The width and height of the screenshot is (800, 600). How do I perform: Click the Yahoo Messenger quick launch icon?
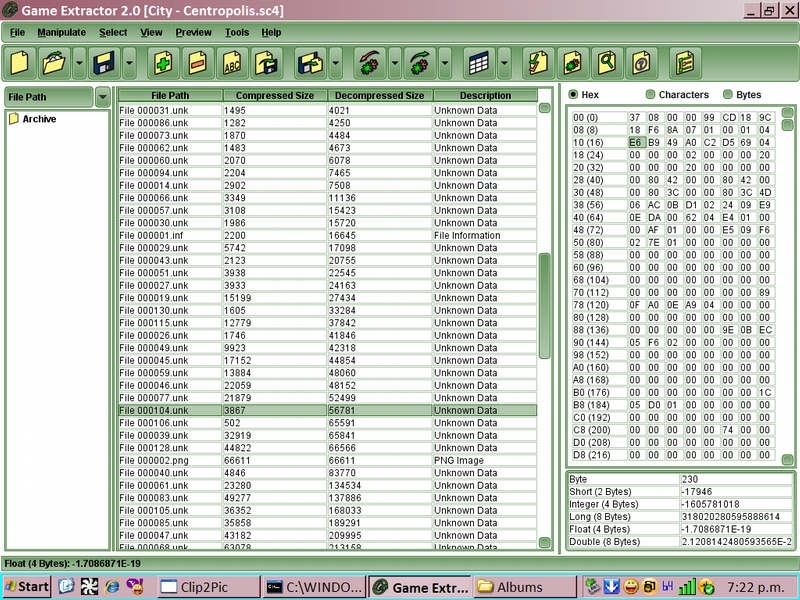136,587
